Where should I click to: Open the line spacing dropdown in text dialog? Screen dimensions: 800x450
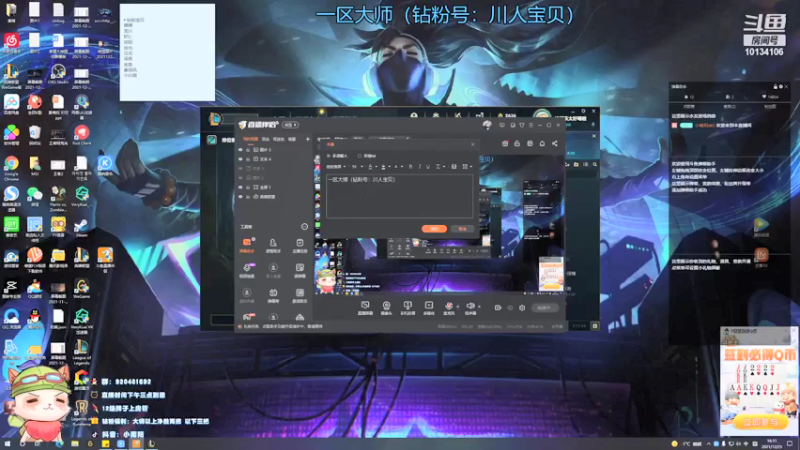coord(439,166)
